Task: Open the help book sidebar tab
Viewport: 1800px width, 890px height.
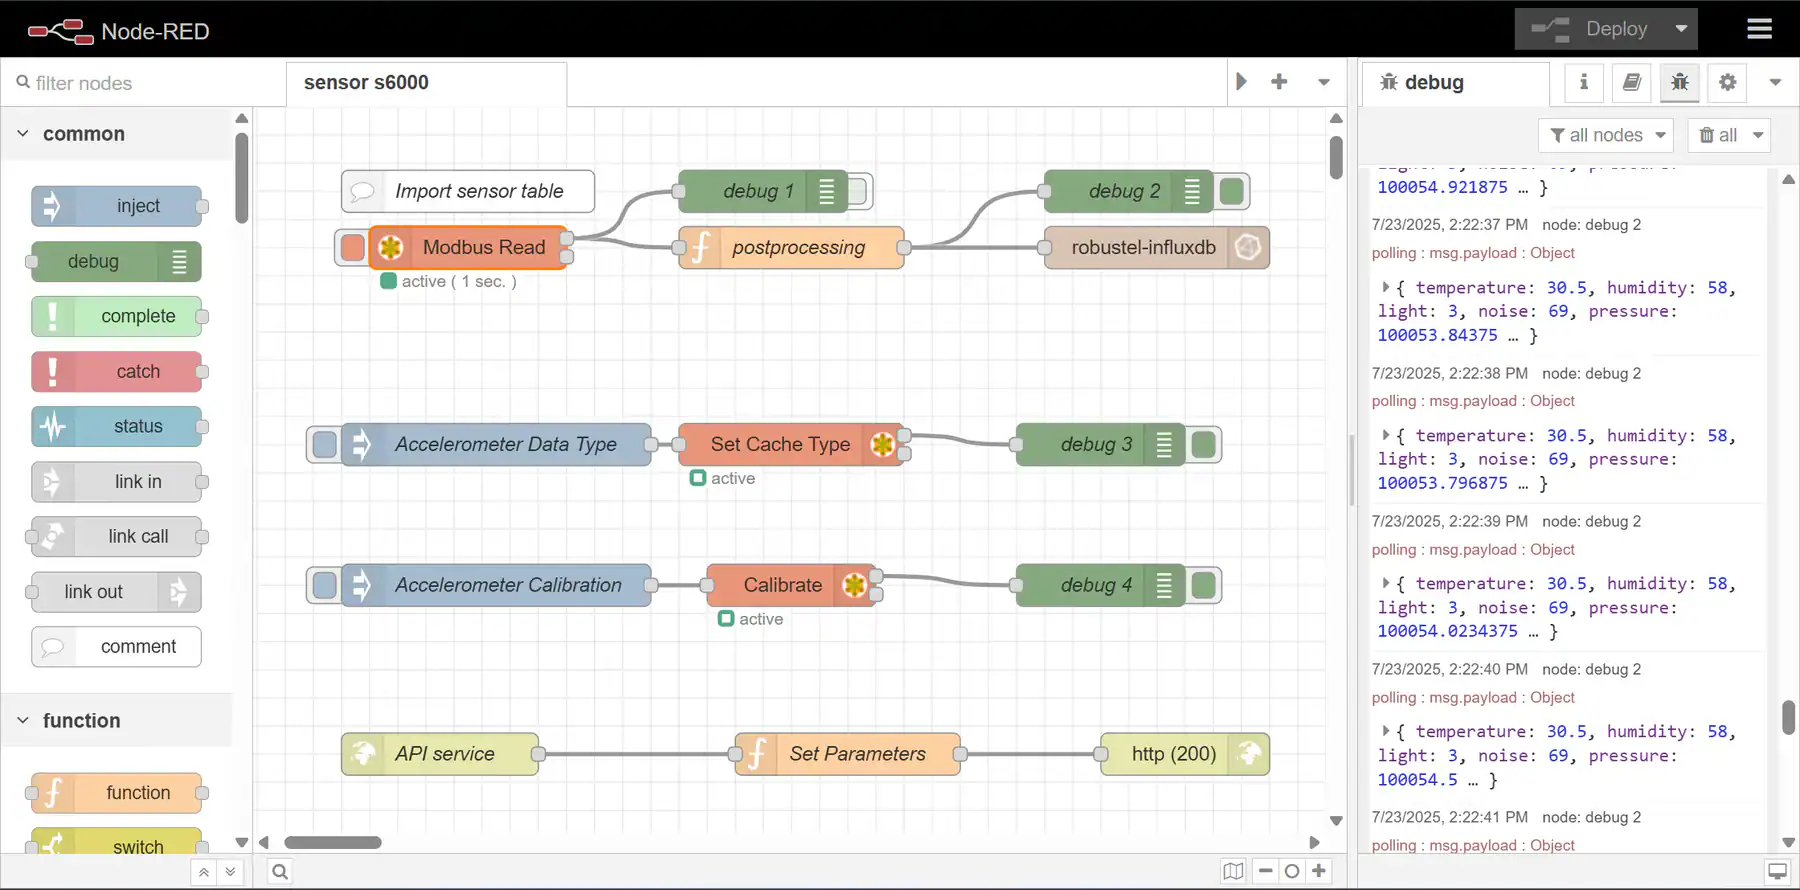Action: pyautogui.click(x=1631, y=83)
